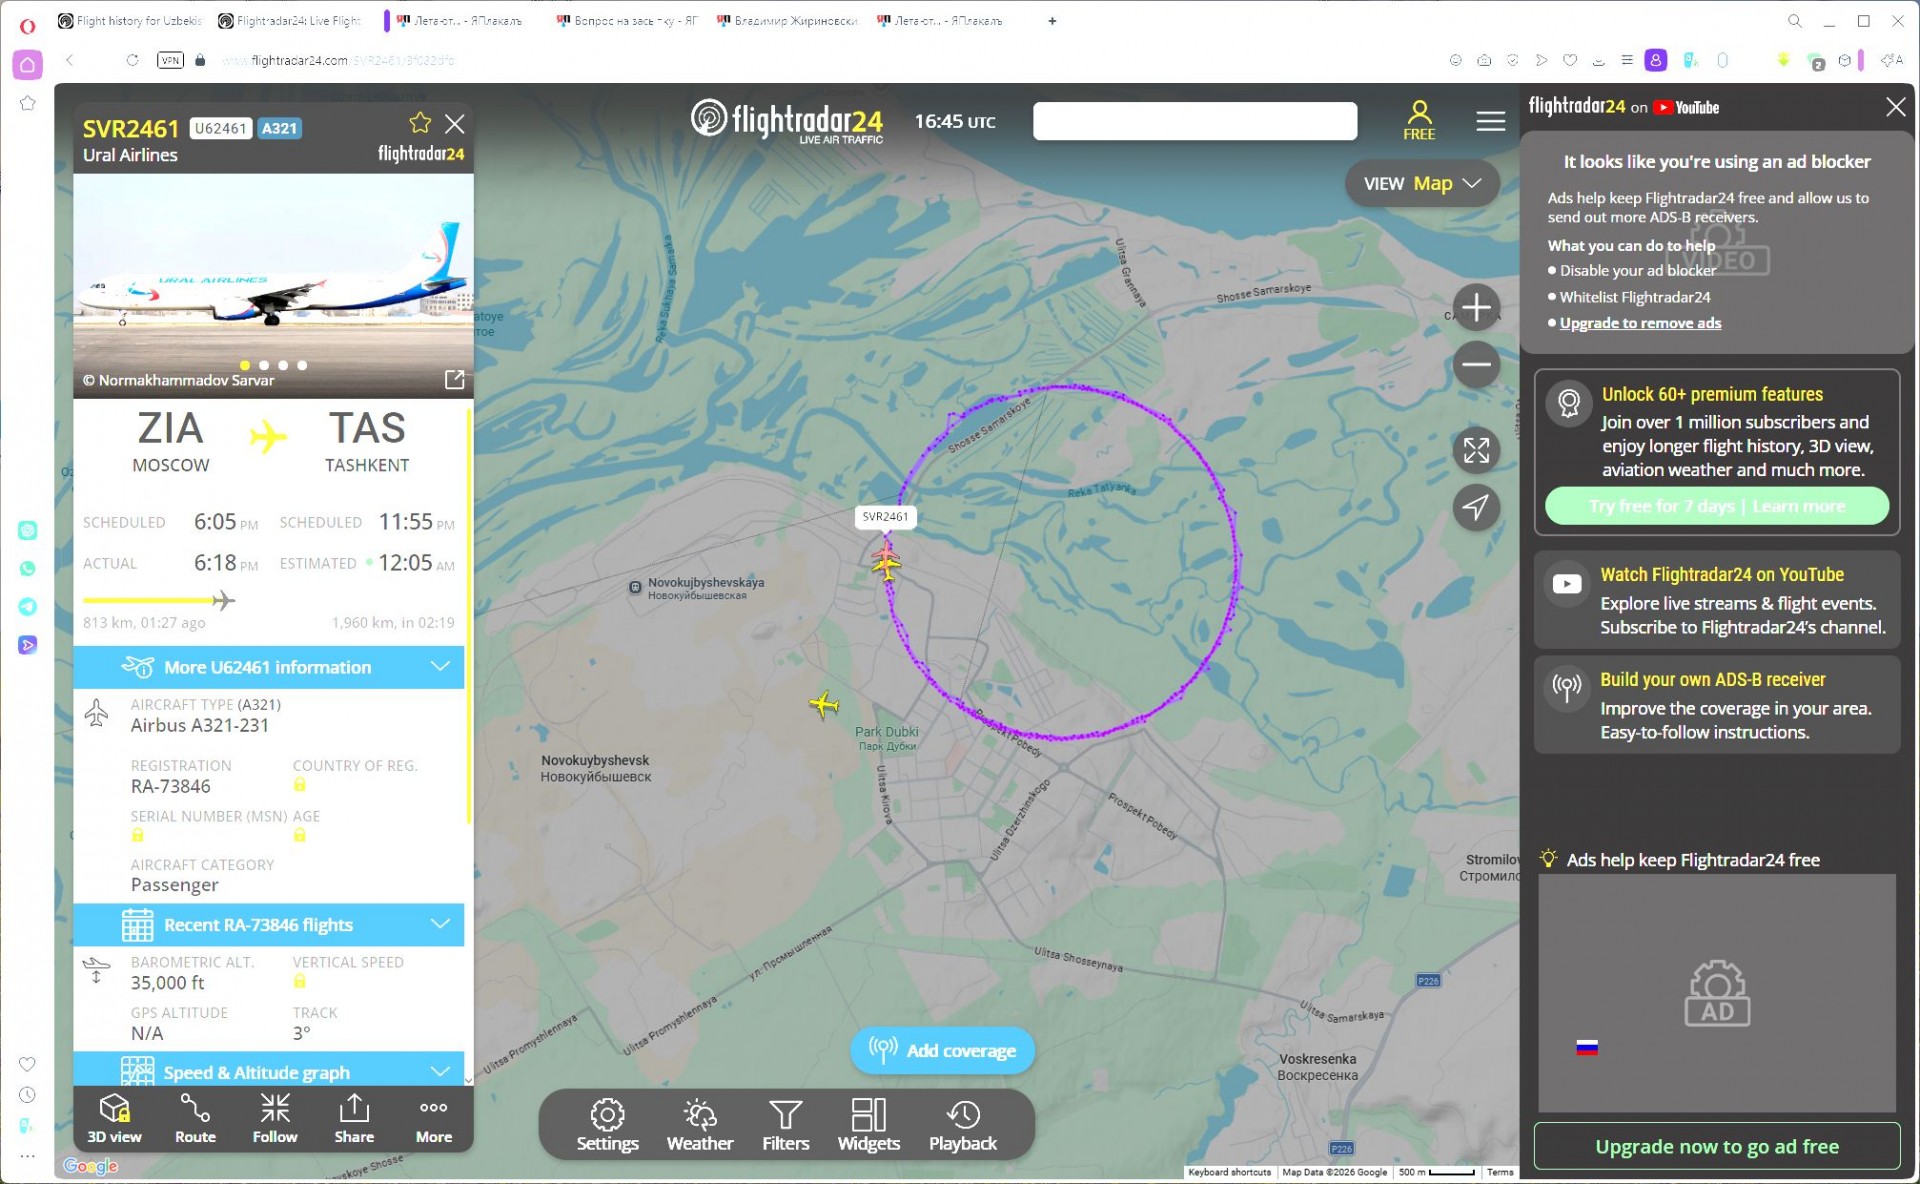Add SVR2461 to favorites with star icon

(x=420, y=123)
